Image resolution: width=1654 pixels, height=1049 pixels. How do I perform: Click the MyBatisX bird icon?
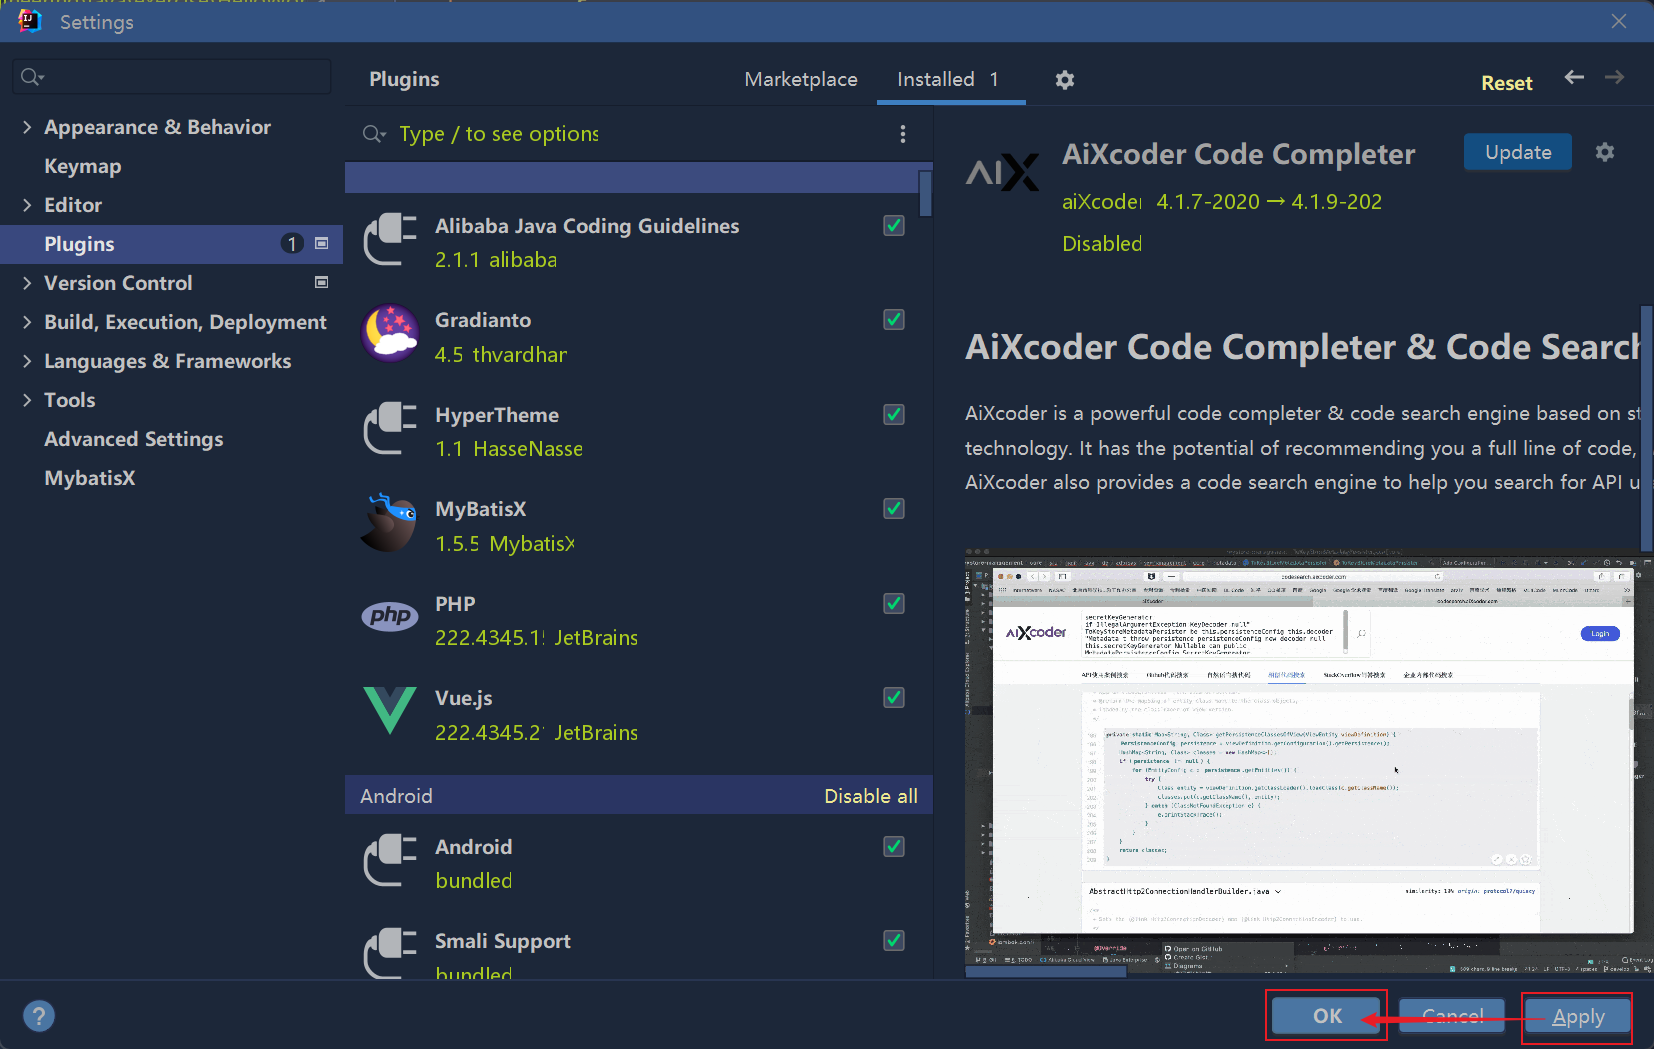click(389, 523)
